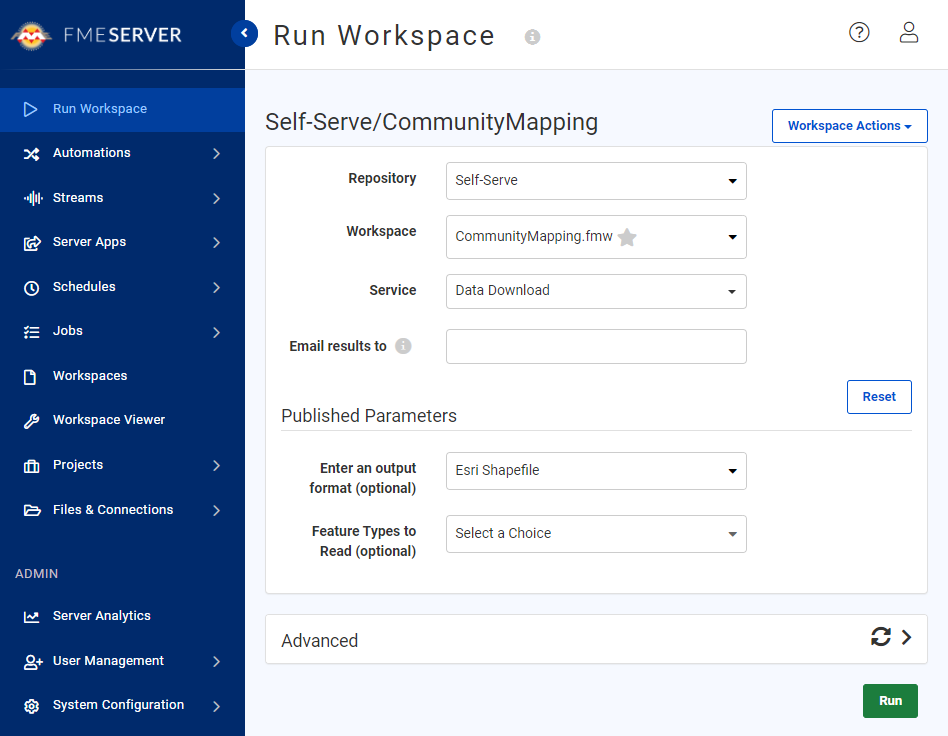
Task: Click the Streams waveform icon
Action: (33, 198)
